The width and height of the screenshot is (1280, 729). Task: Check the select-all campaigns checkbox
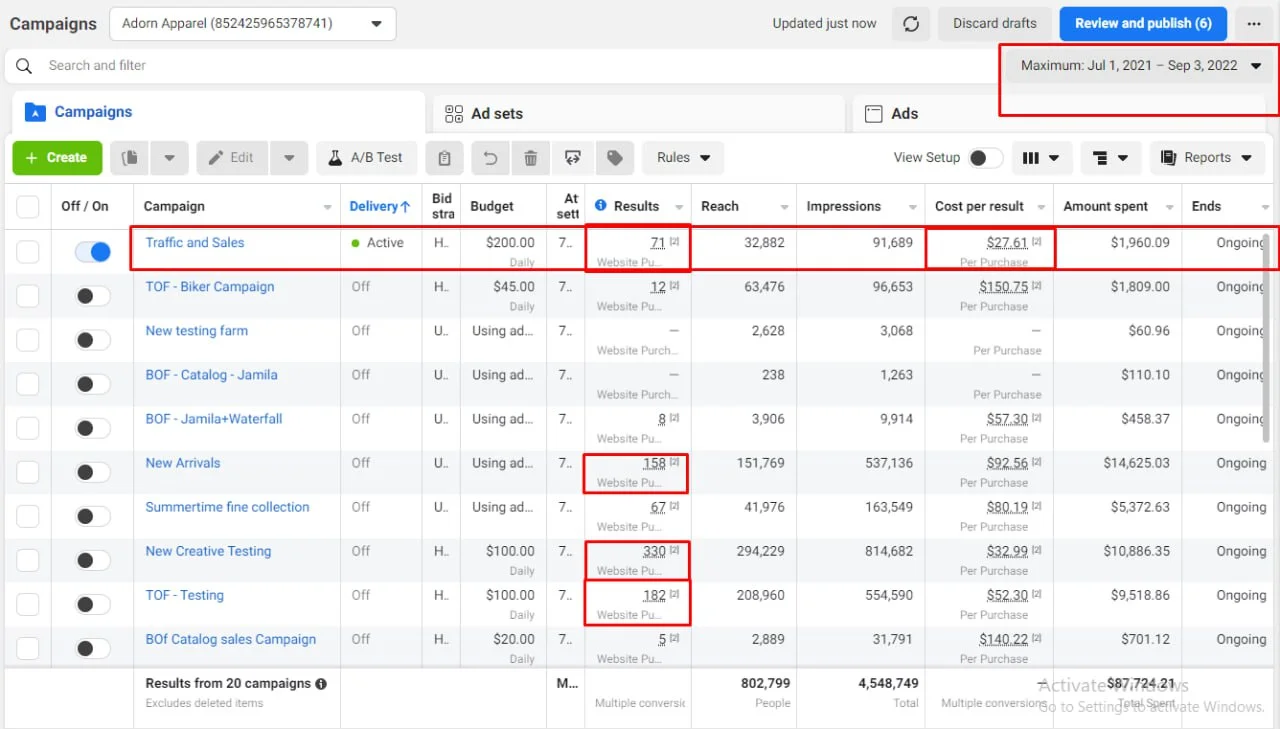click(28, 207)
